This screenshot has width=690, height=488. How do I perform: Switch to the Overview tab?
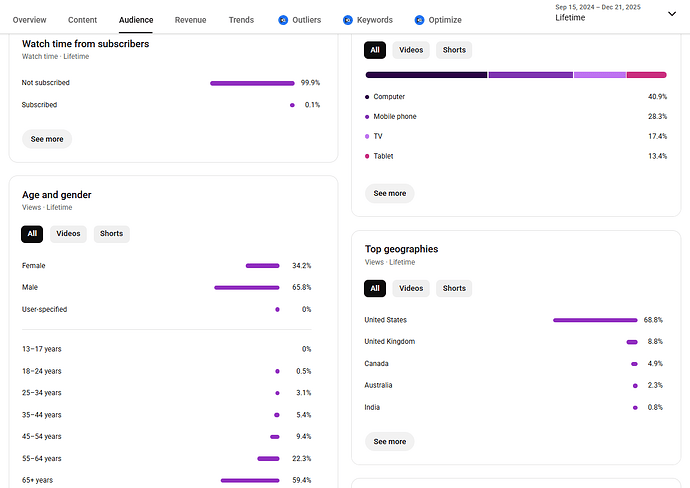(30, 20)
